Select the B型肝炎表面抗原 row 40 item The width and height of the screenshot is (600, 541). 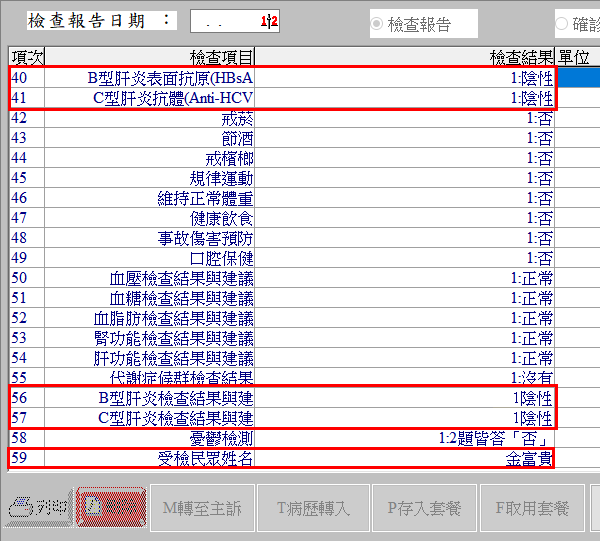[x=150, y=77]
